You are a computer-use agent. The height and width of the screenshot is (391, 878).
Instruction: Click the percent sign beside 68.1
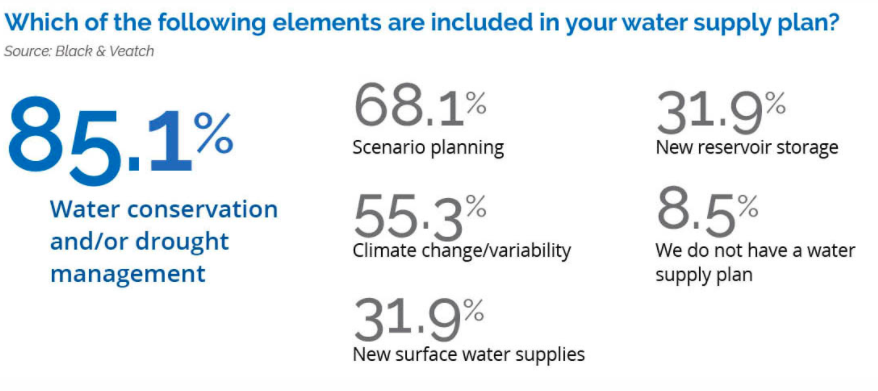pyautogui.click(x=476, y=101)
